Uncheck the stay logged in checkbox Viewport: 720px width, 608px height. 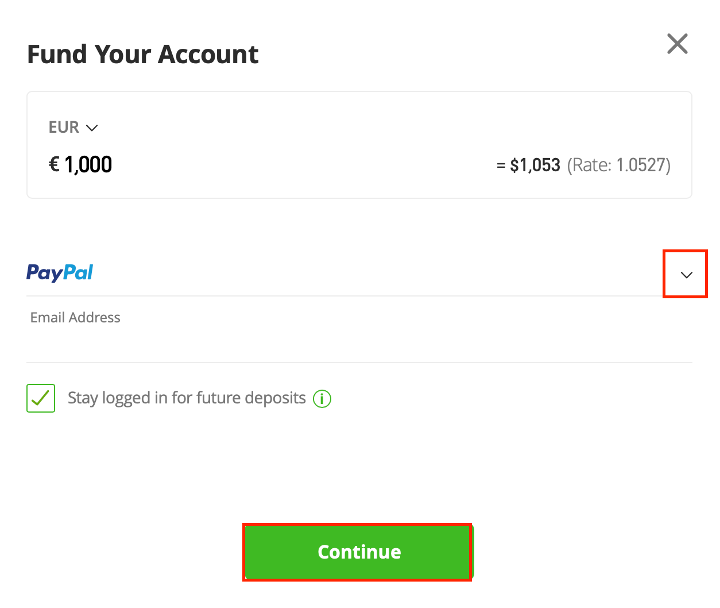40,398
